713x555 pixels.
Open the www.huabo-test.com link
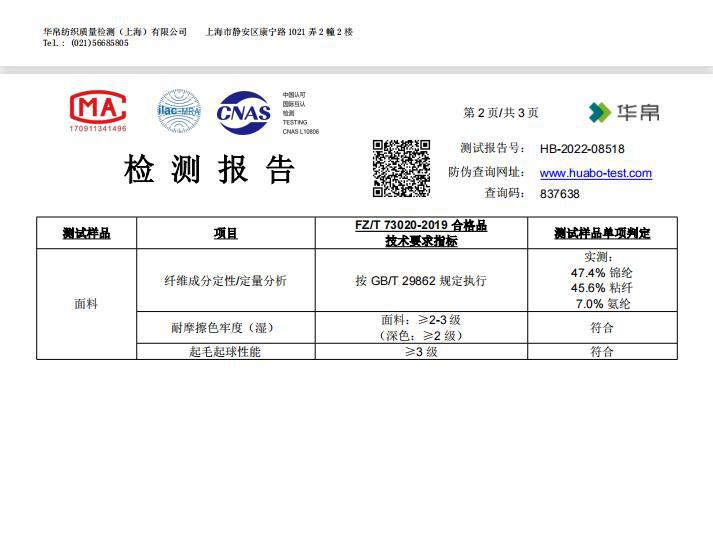595,173
